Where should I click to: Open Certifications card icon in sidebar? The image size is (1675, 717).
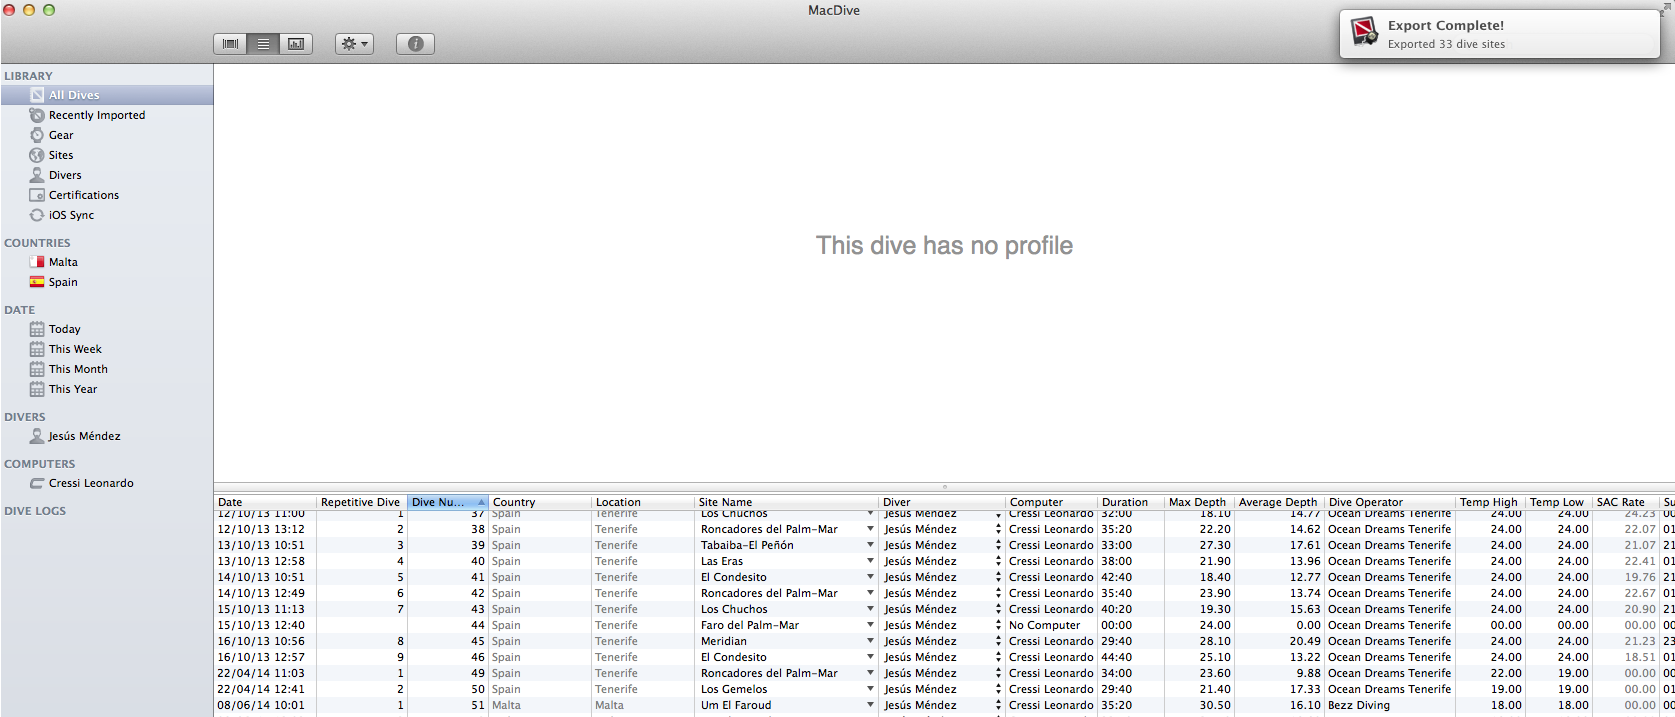pyautogui.click(x=37, y=195)
